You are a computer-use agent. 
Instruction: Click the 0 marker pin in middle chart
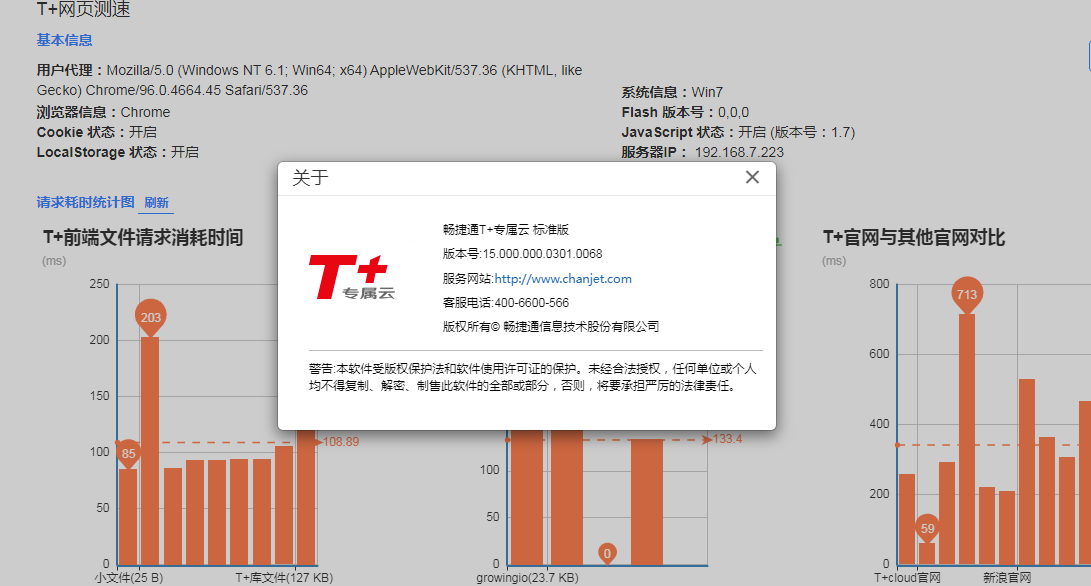[x=607, y=553]
